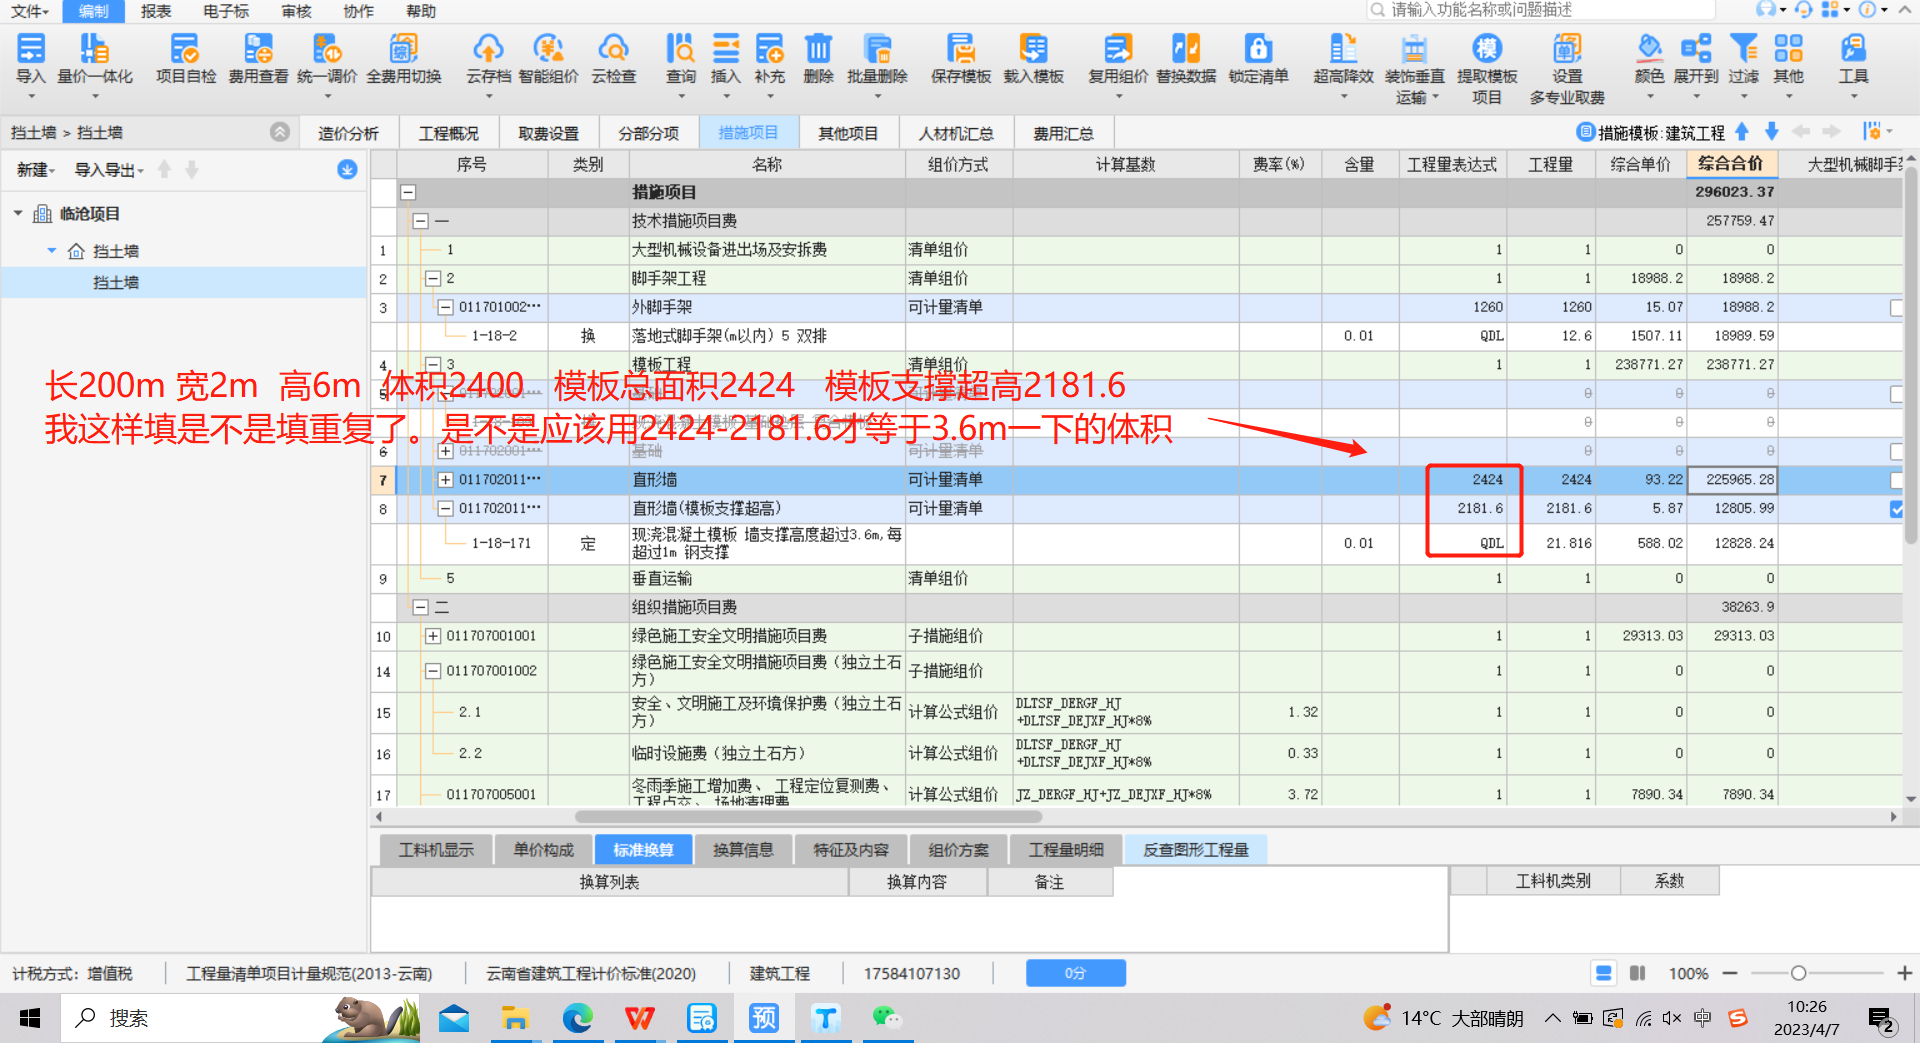The height and width of the screenshot is (1043, 1920).
Task: Move measure item down with blue arrow
Action: coord(1772,132)
